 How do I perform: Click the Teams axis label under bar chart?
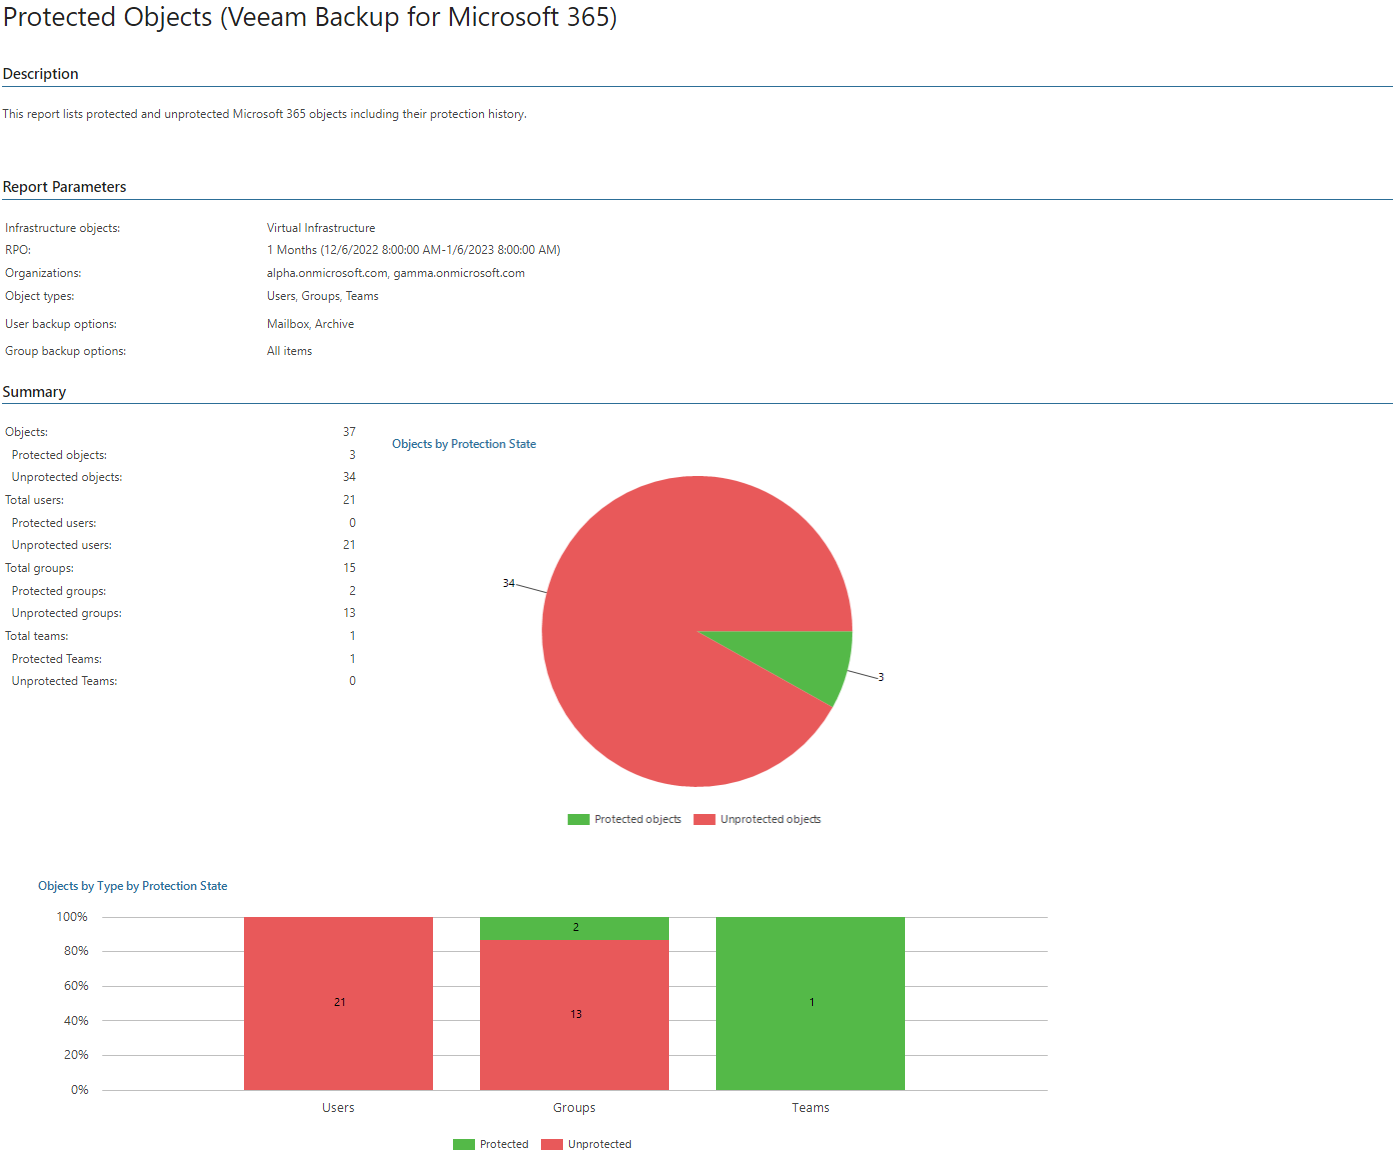810,1108
